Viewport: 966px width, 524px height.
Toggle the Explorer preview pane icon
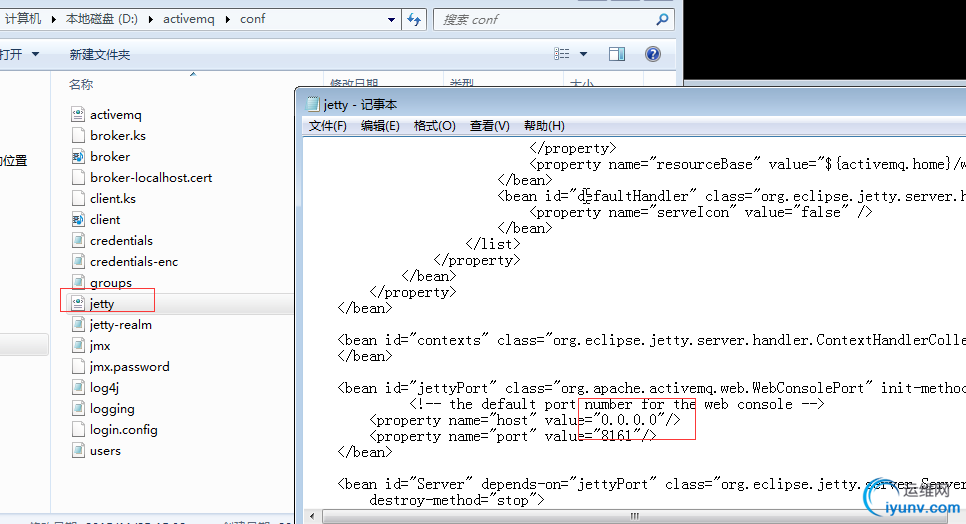coord(617,54)
